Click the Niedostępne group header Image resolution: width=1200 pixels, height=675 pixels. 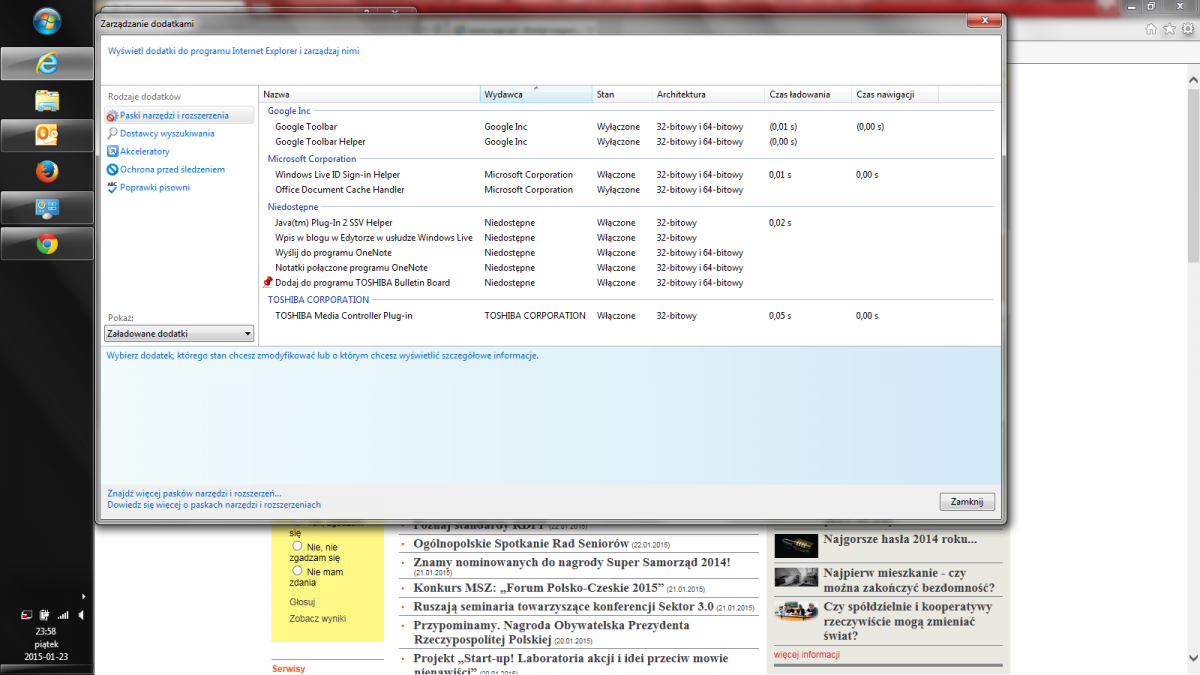(293, 207)
